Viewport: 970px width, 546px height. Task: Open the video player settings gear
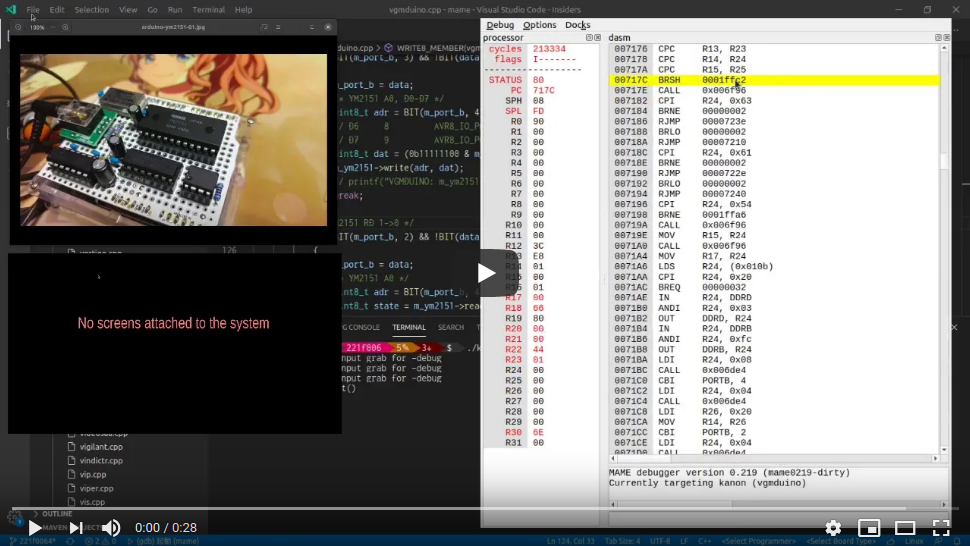click(833, 527)
